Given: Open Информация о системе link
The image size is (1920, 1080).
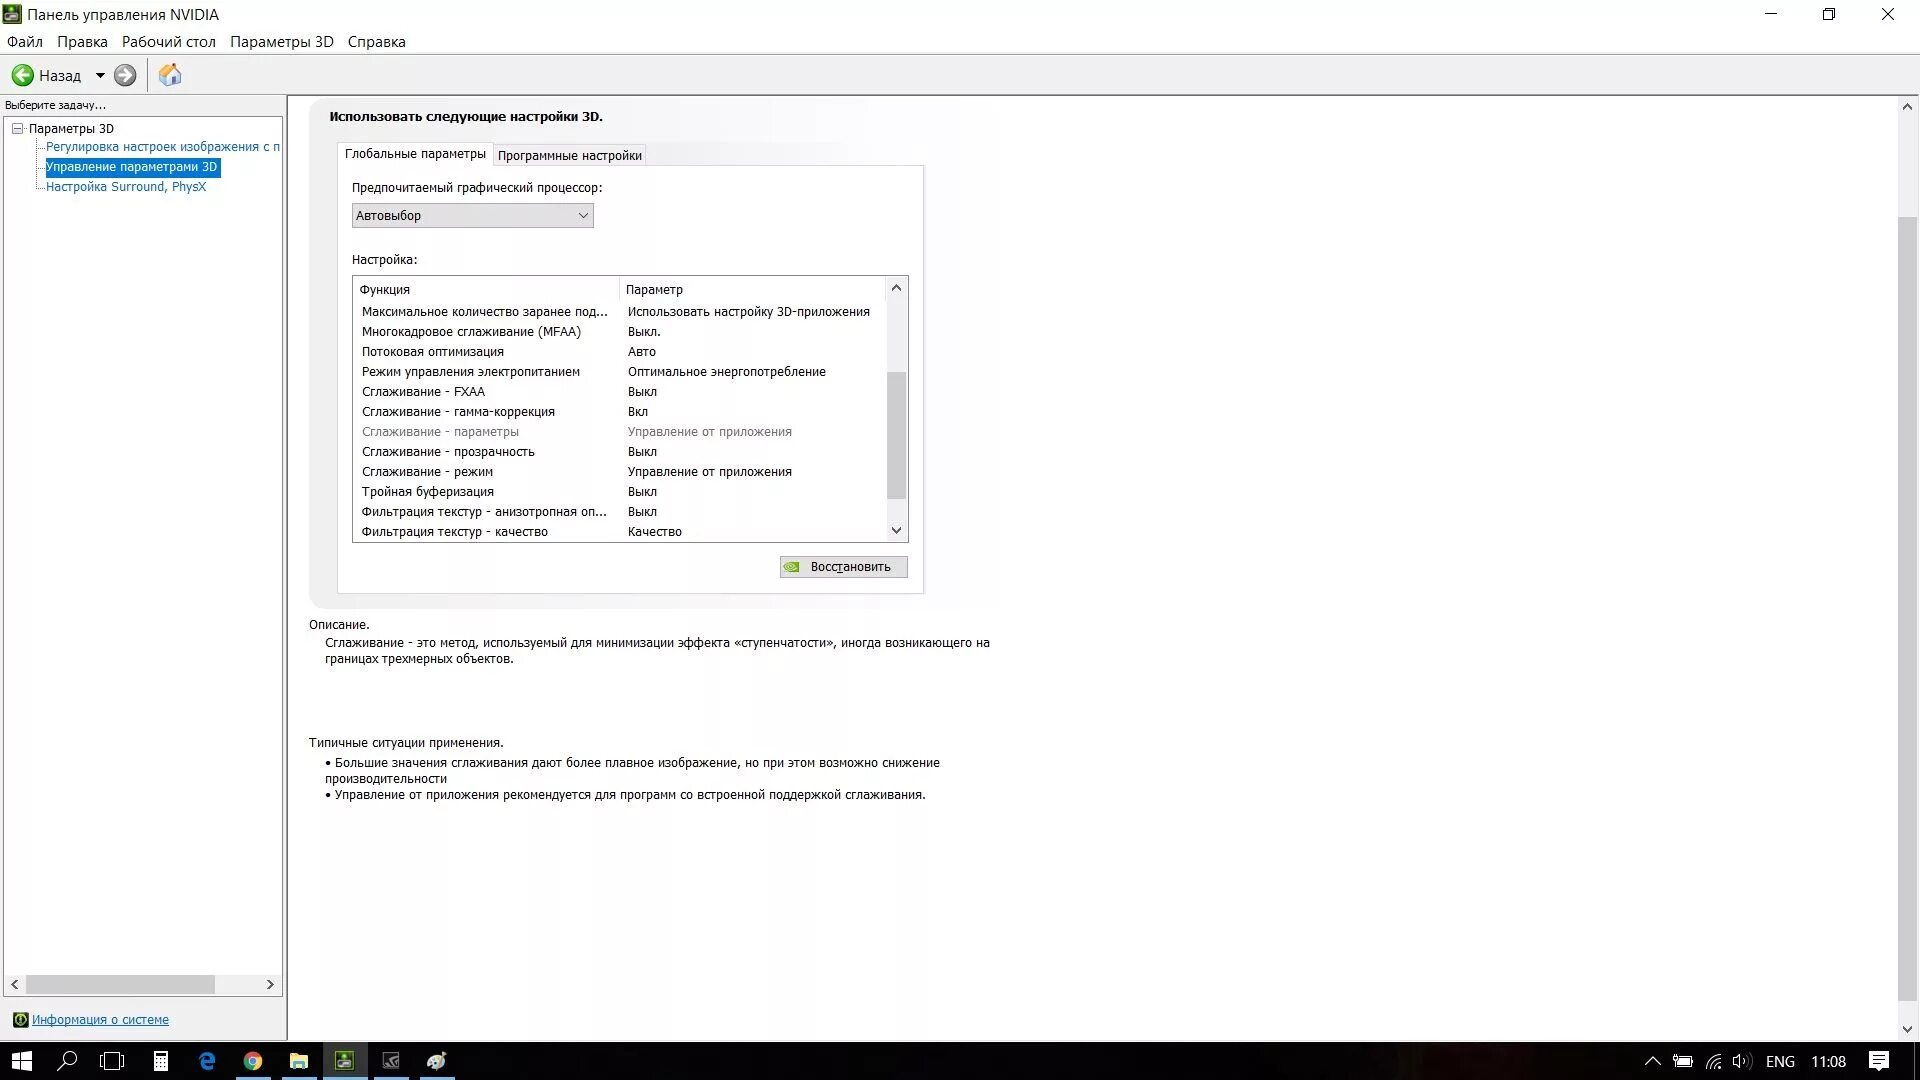Looking at the screenshot, I should pyautogui.click(x=100, y=1020).
